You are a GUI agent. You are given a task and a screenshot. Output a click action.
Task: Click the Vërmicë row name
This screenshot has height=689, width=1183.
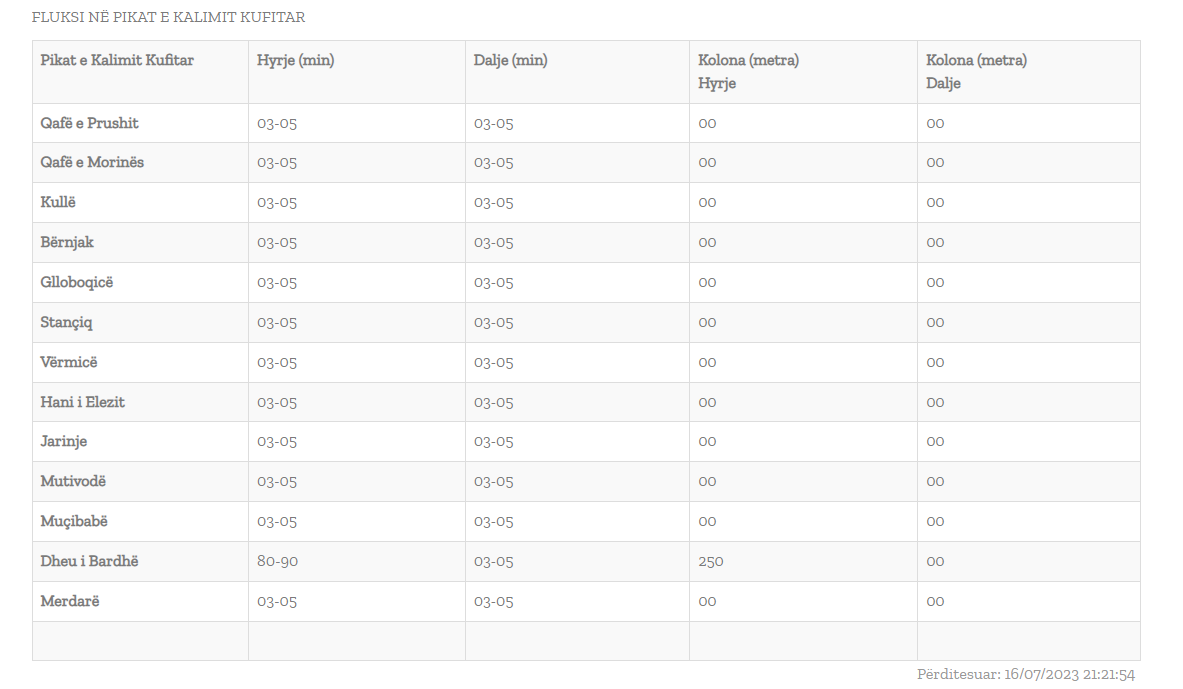tap(69, 362)
